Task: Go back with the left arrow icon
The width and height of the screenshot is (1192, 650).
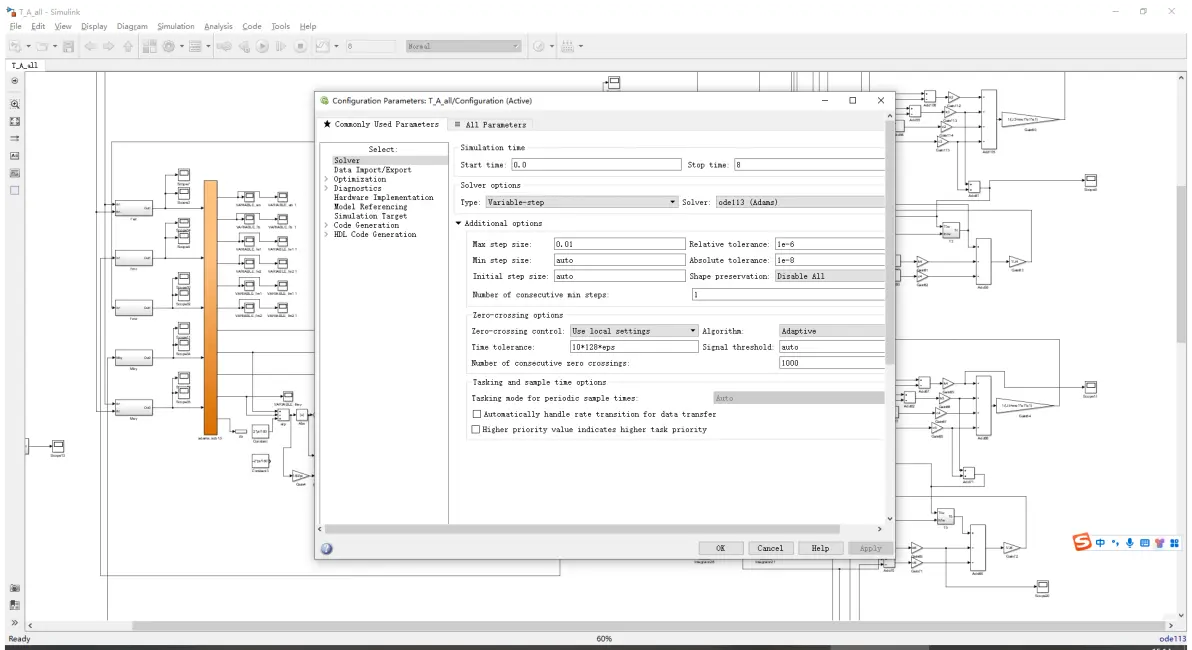Action: pyautogui.click(x=90, y=46)
